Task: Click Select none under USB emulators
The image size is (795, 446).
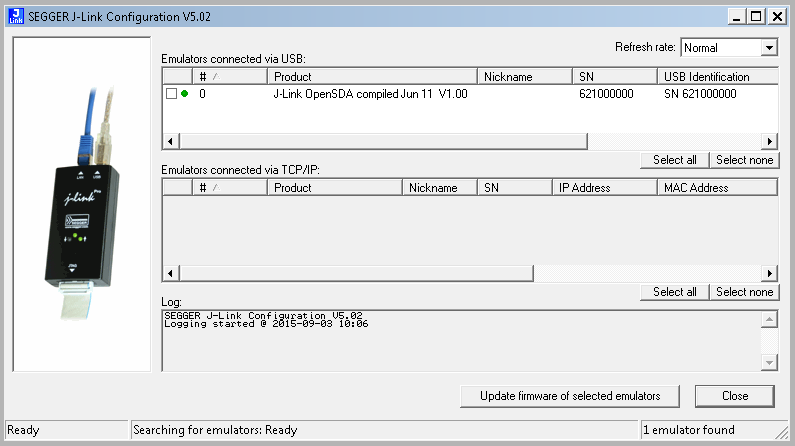Action: [744, 160]
